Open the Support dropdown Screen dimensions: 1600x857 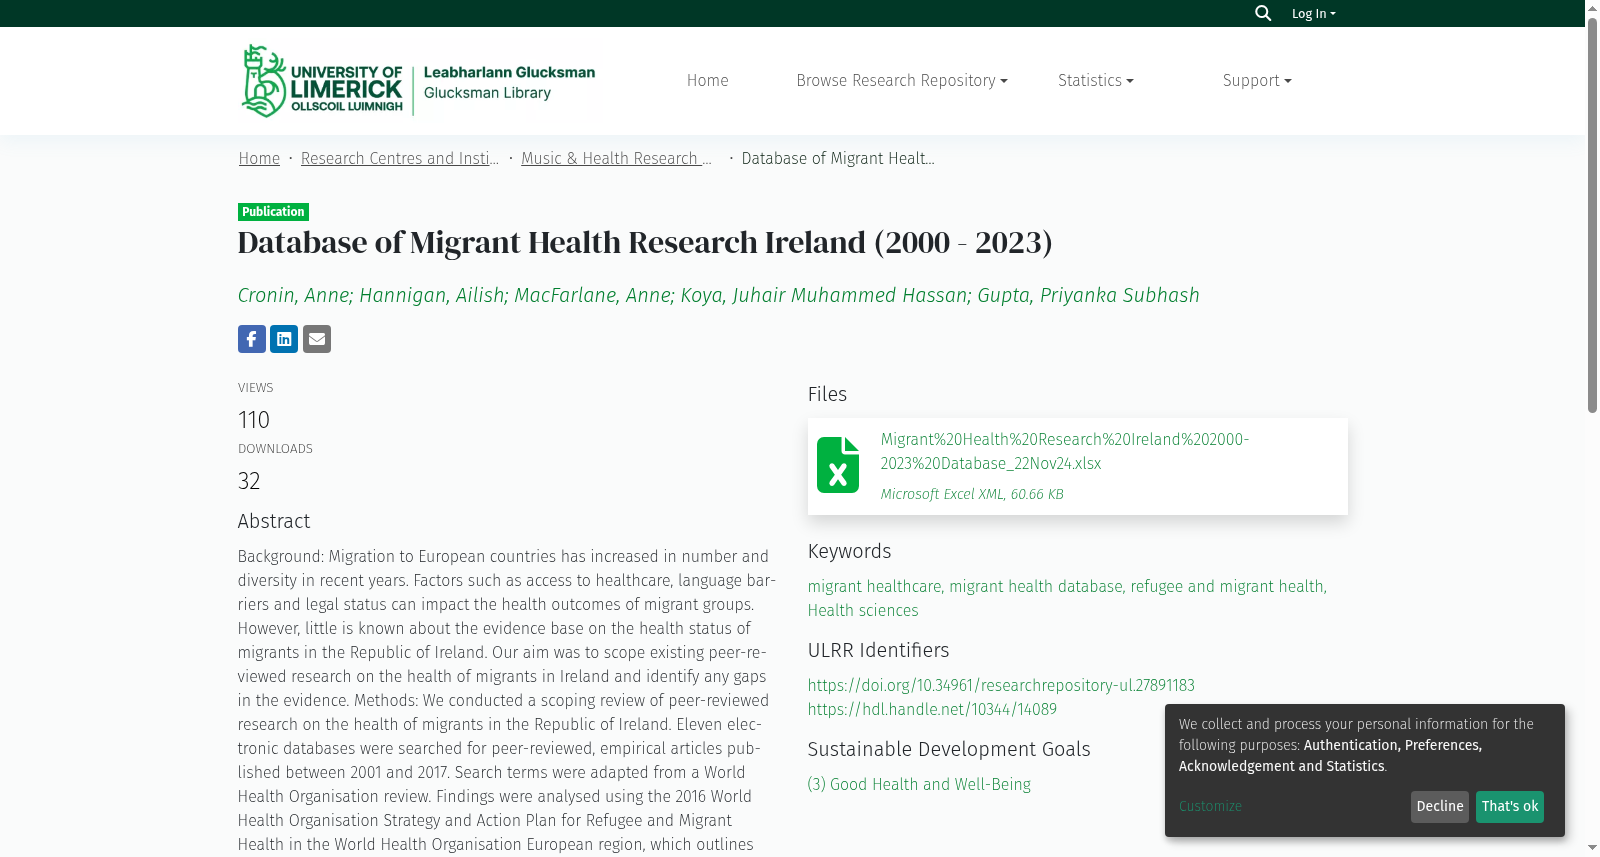[1257, 80]
